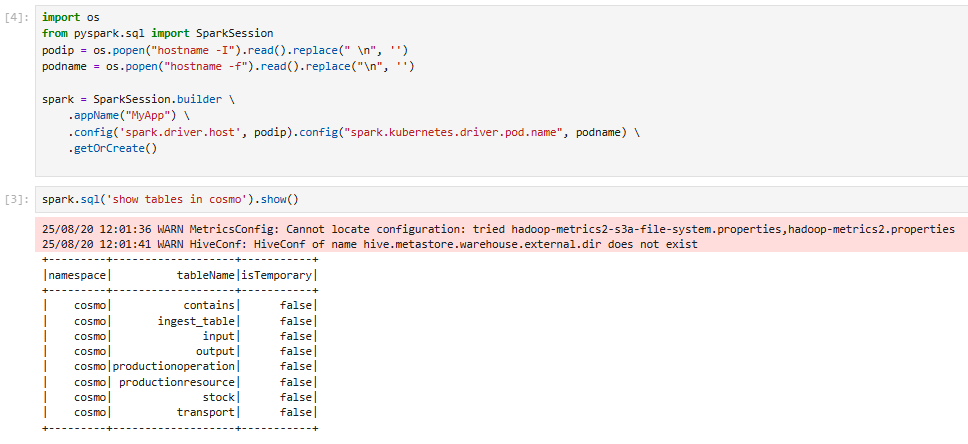
Task: Click the 'from pyspark.sql import SparkSession' line
Action: 157,33
